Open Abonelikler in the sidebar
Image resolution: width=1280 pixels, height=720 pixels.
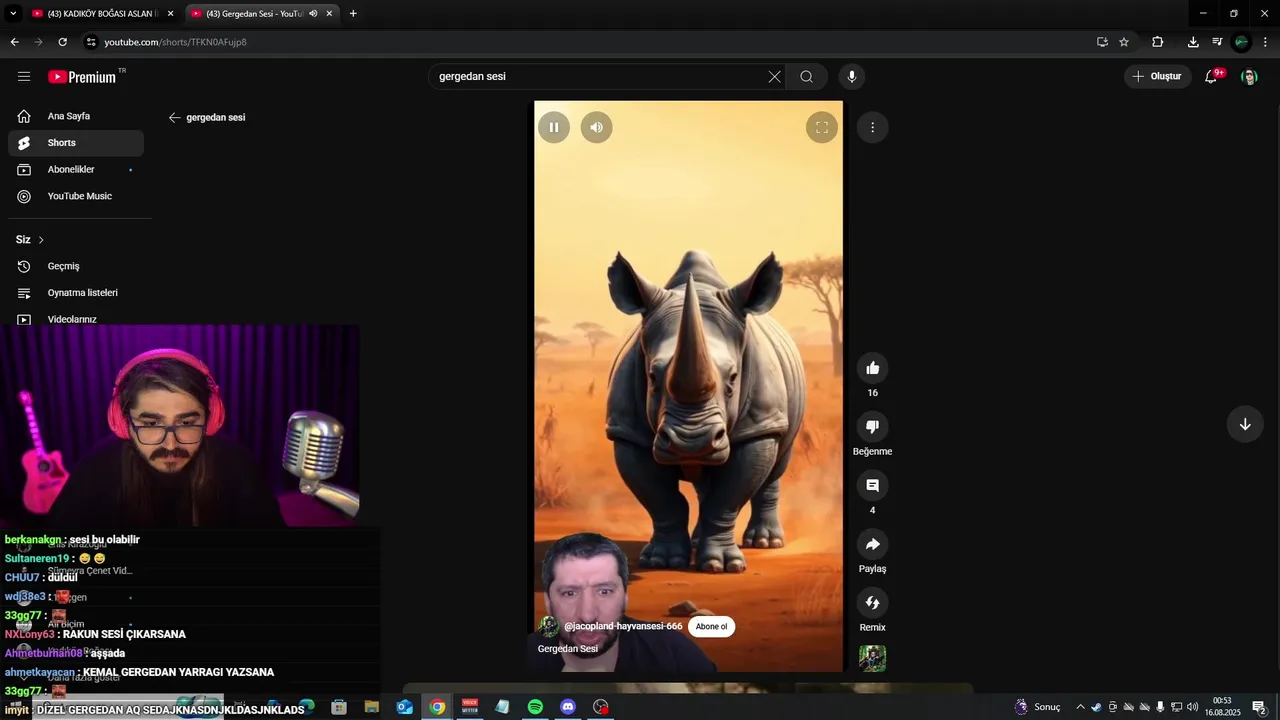(76, 170)
